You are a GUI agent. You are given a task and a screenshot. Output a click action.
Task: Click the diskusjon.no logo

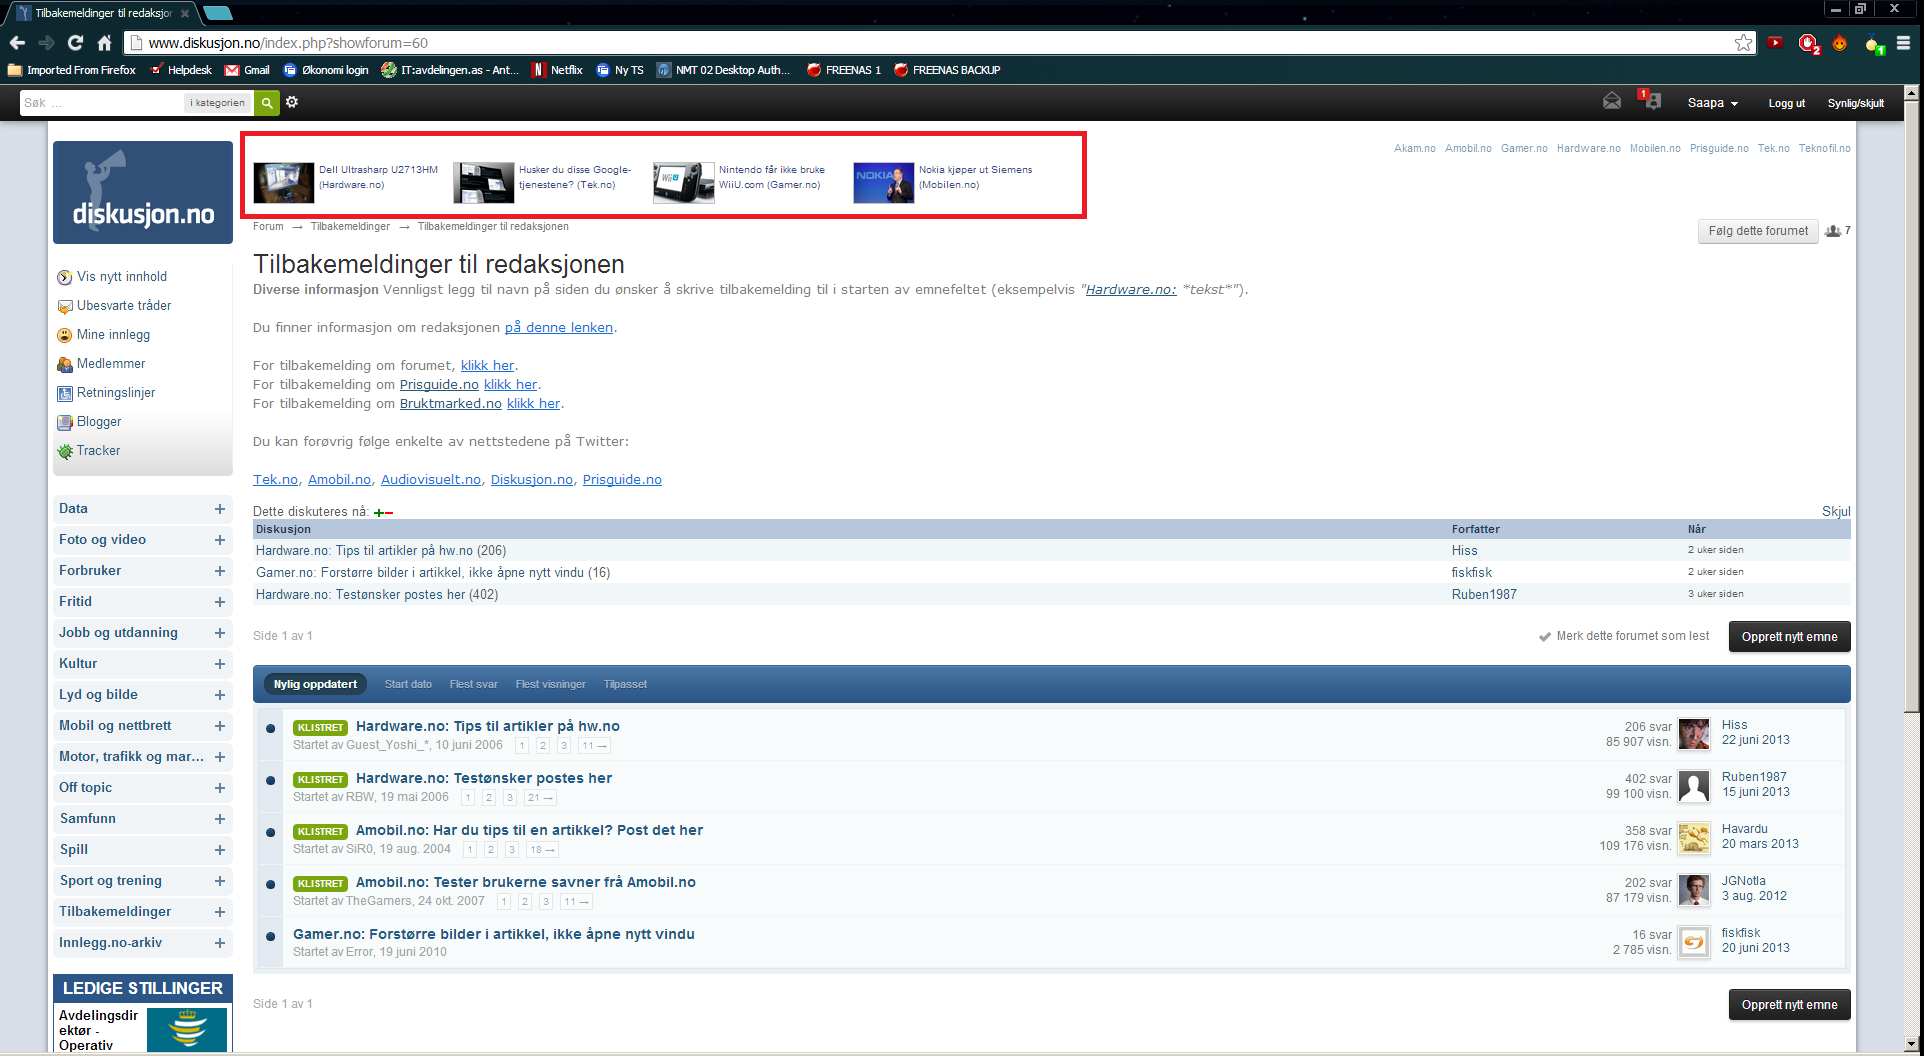[x=143, y=192]
